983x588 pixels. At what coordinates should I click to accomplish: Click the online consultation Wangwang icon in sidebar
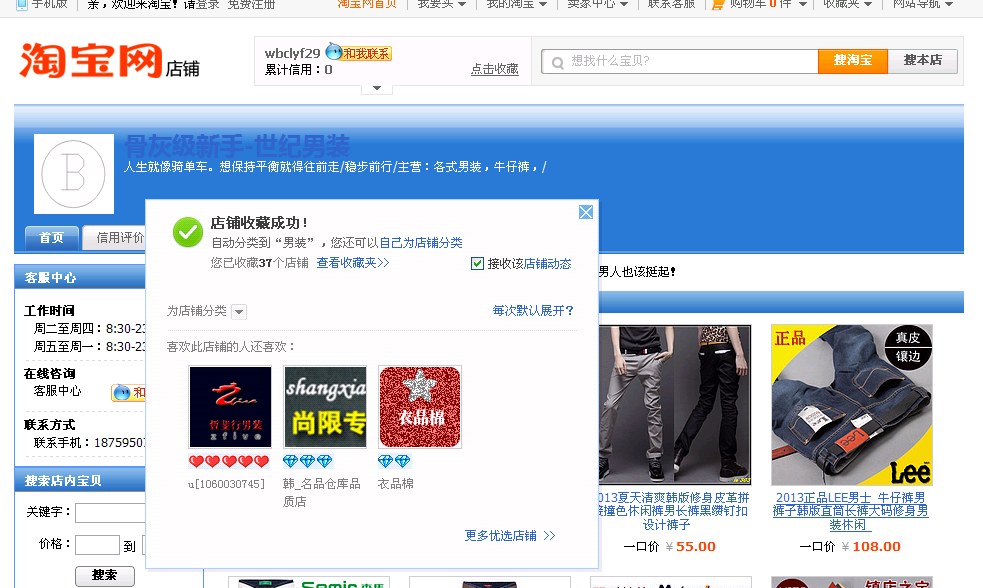tap(128, 392)
